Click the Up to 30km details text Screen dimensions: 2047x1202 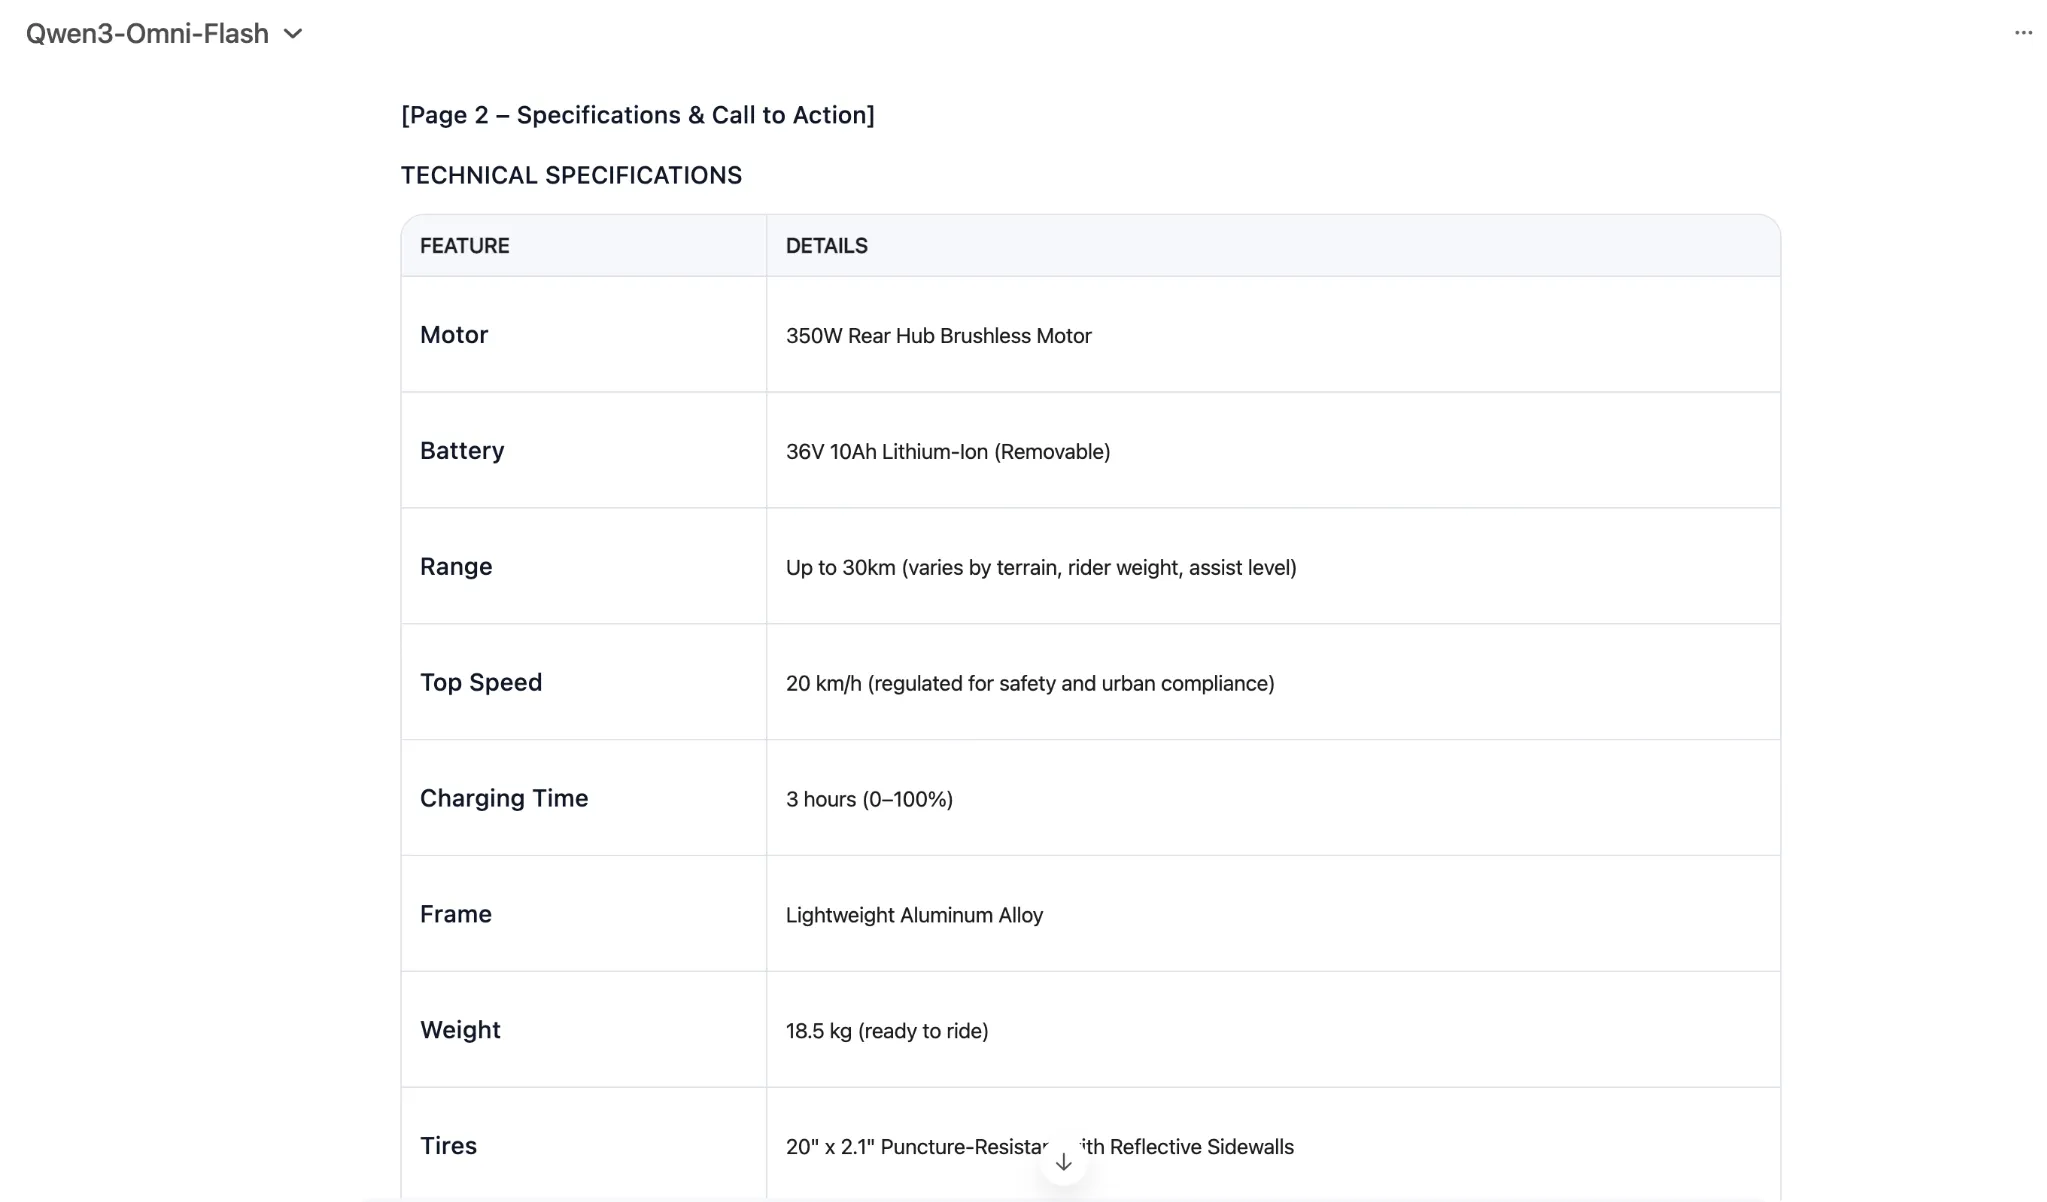[x=1040, y=568]
